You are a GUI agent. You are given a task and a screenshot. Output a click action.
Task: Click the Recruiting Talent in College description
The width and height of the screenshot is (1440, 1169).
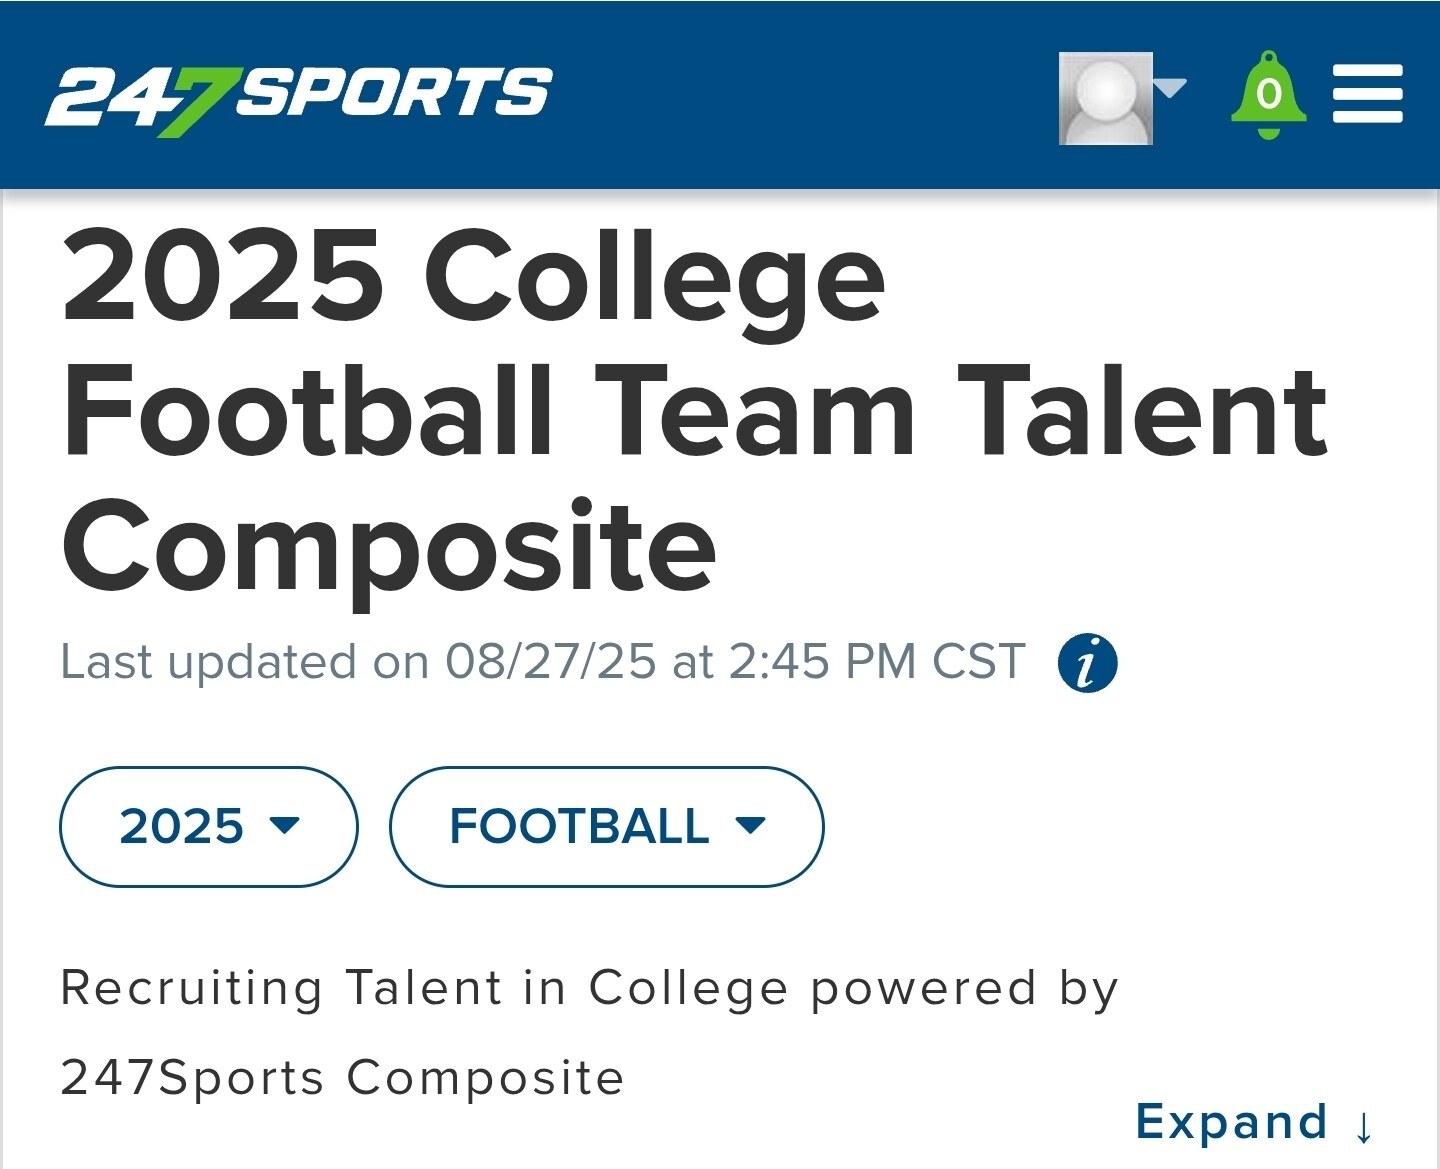coord(589,988)
